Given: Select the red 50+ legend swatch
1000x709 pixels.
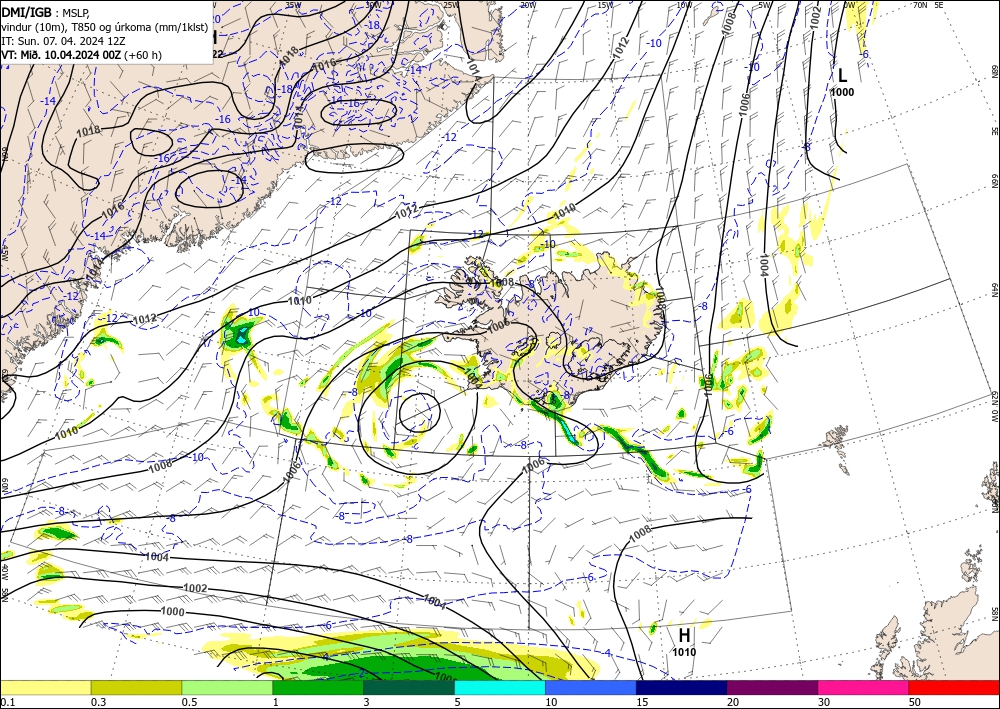Looking at the screenshot, I should click(x=954, y=687).
